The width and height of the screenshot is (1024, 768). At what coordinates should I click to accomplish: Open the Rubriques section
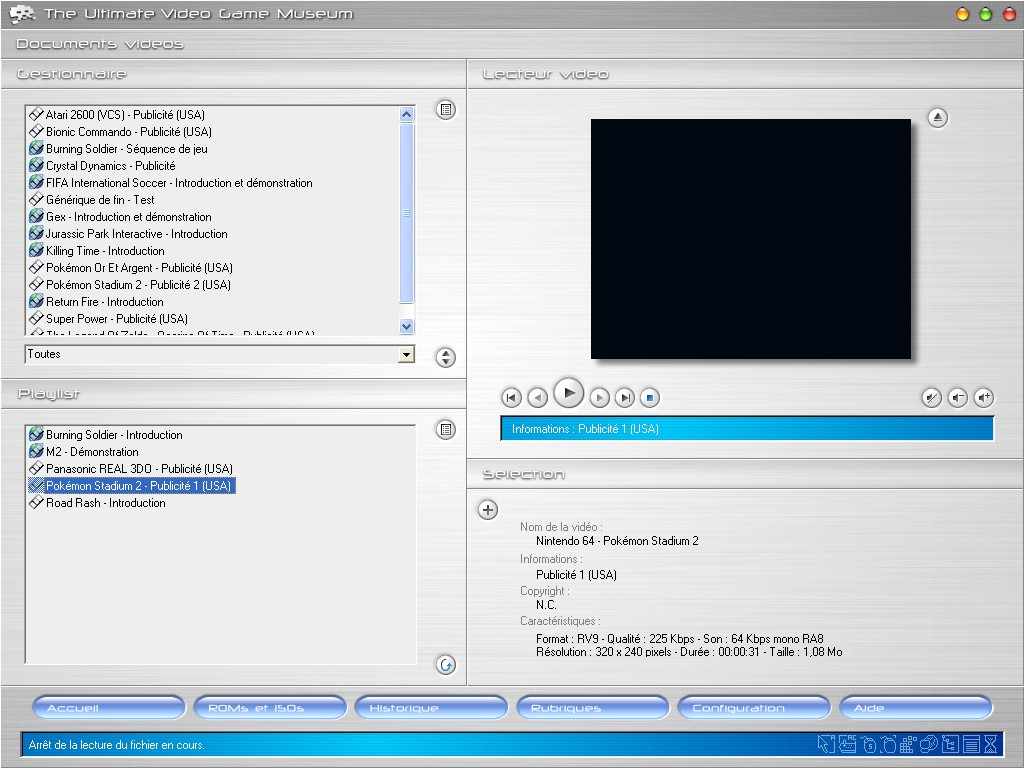(x=593, y=707)
